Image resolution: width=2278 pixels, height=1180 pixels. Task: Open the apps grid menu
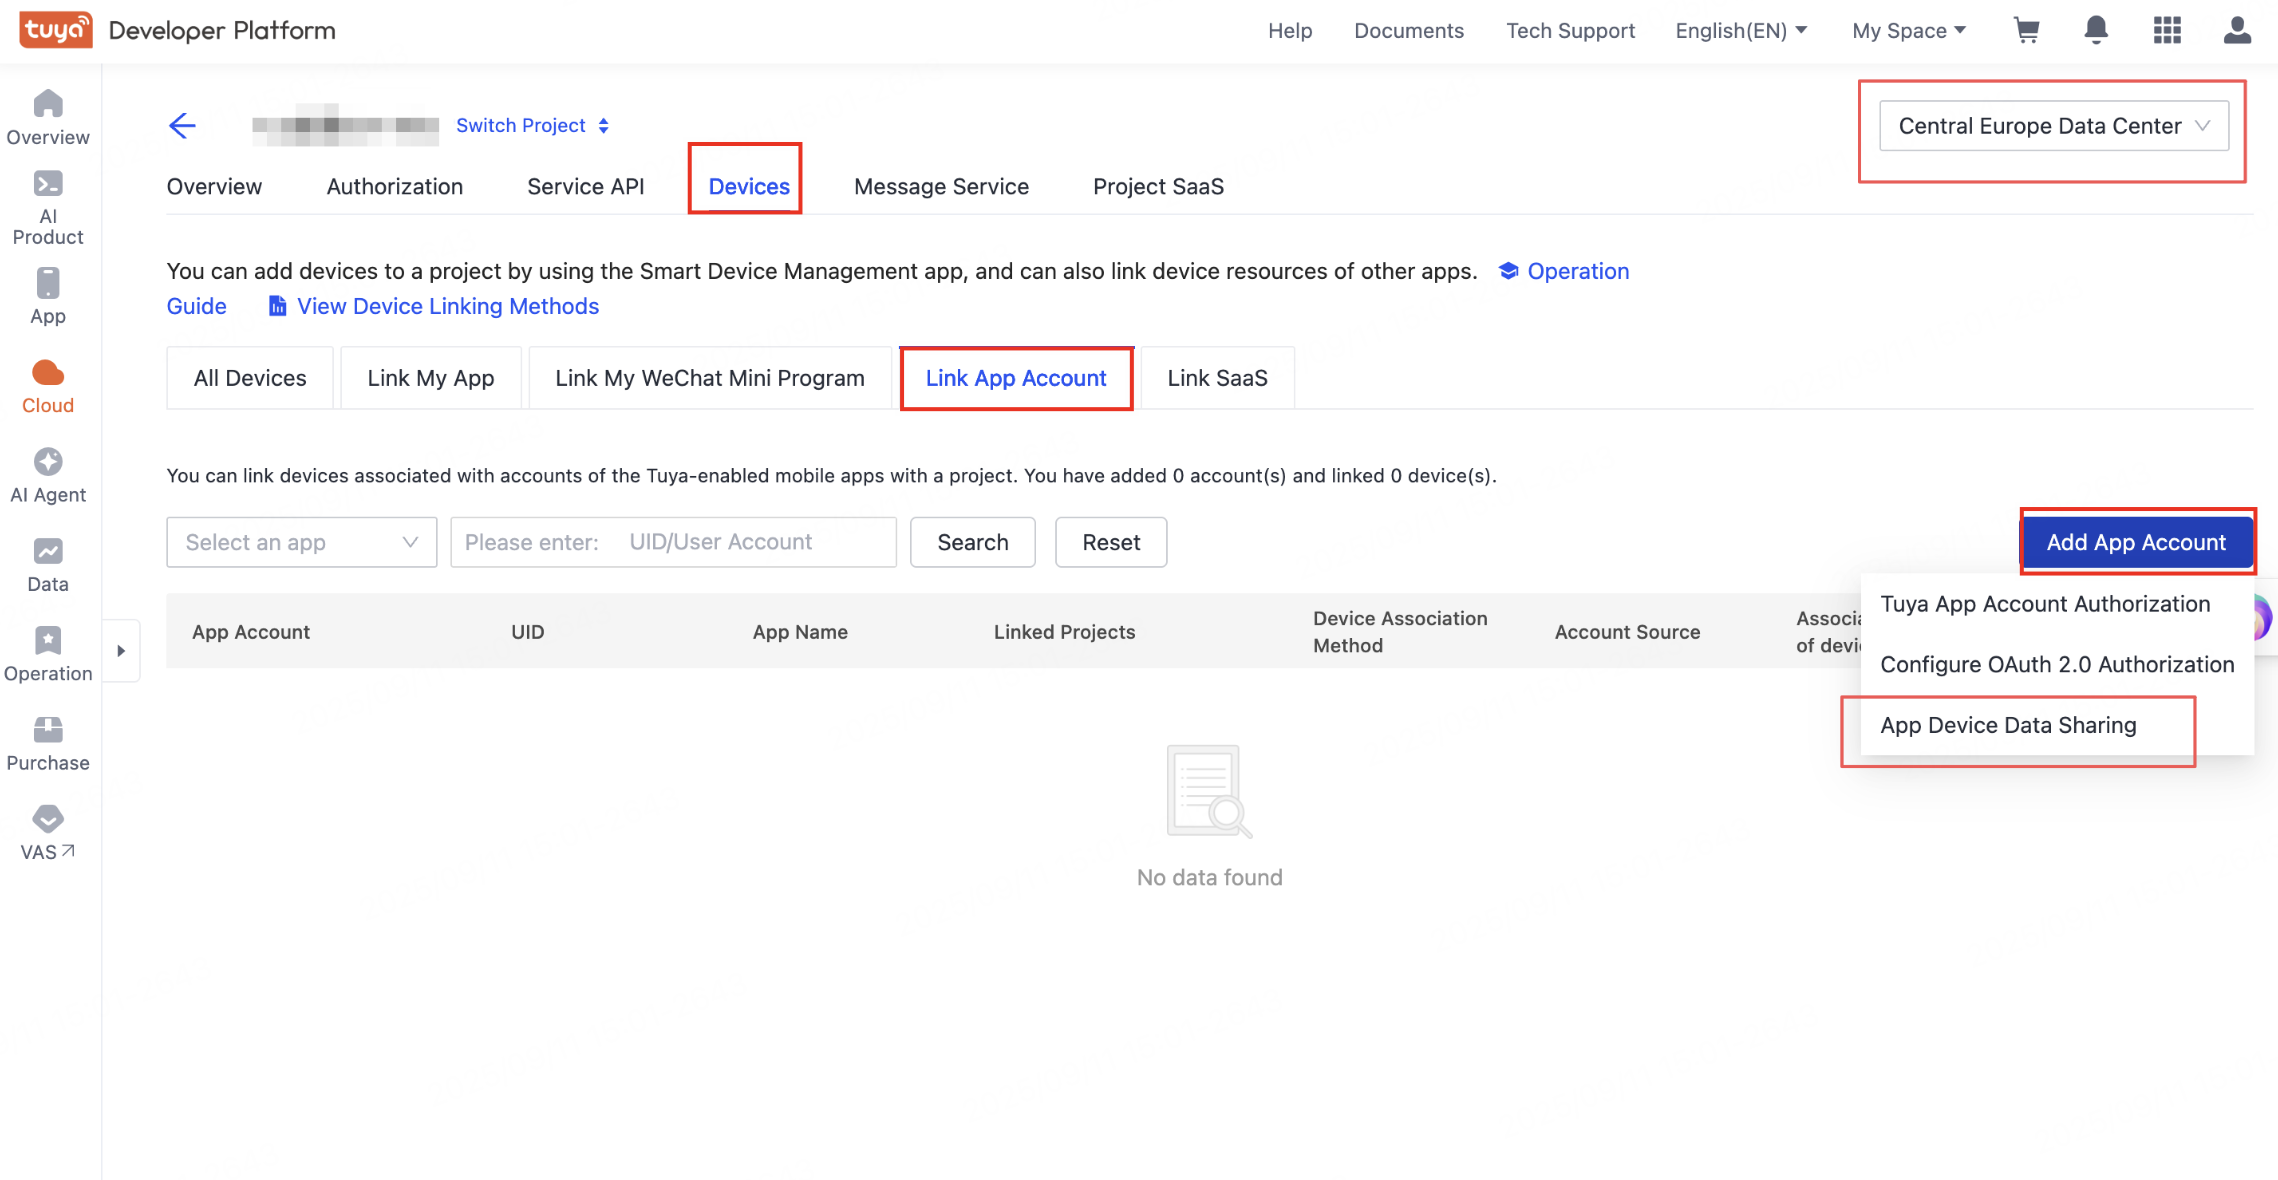click(x=2167, y=30)
